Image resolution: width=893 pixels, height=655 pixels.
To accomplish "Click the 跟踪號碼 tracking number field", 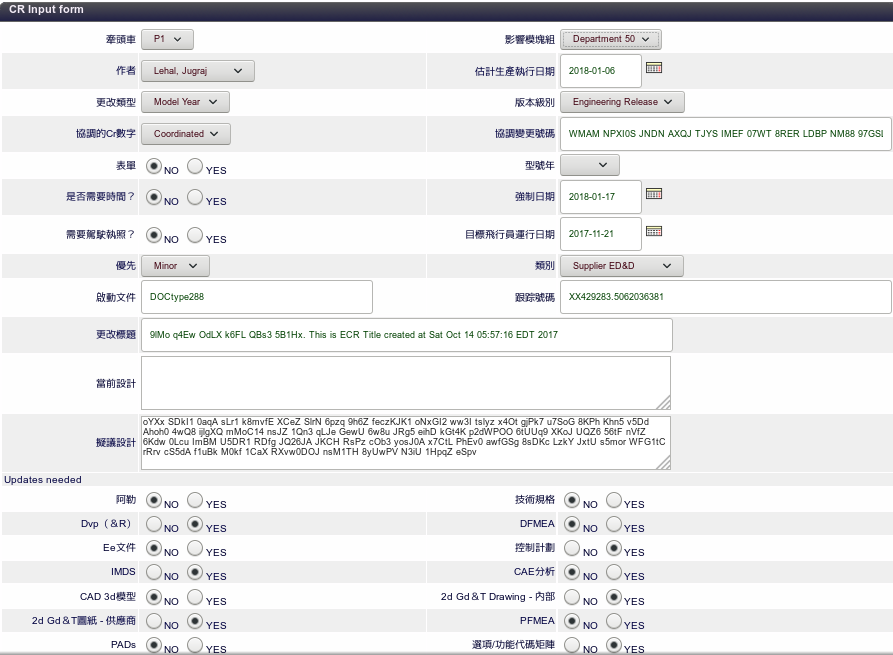I will pyautogui.click(x=725, y=297).
